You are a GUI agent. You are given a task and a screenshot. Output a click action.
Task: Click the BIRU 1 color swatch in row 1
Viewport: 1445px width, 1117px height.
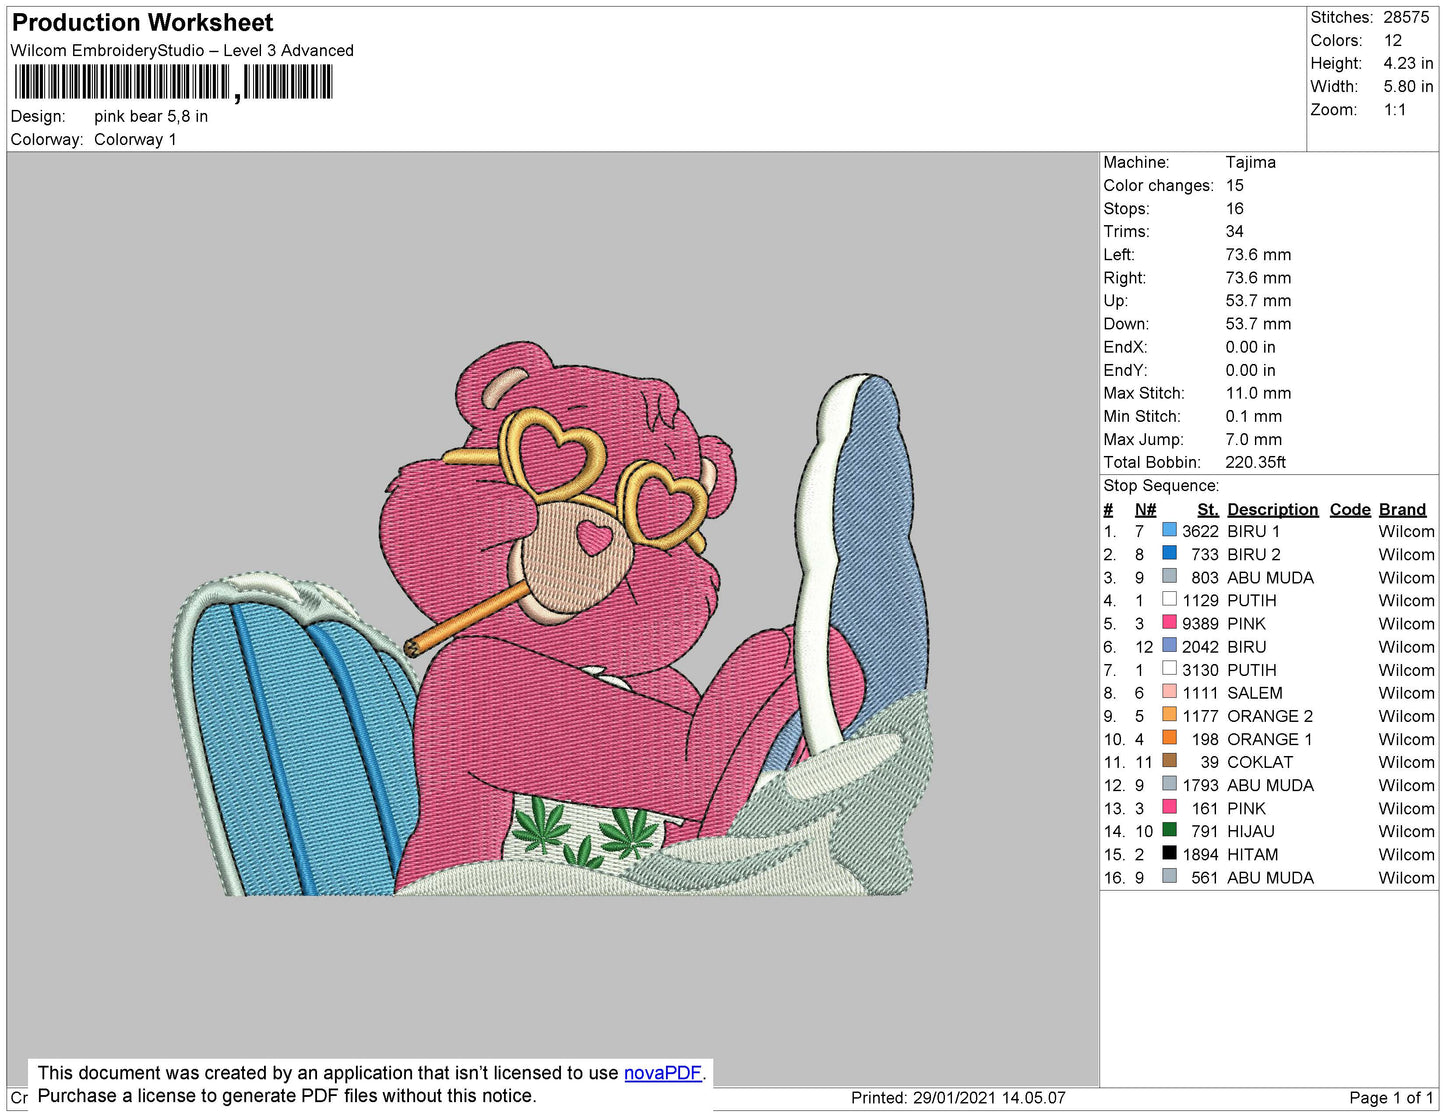[1169, 530]
